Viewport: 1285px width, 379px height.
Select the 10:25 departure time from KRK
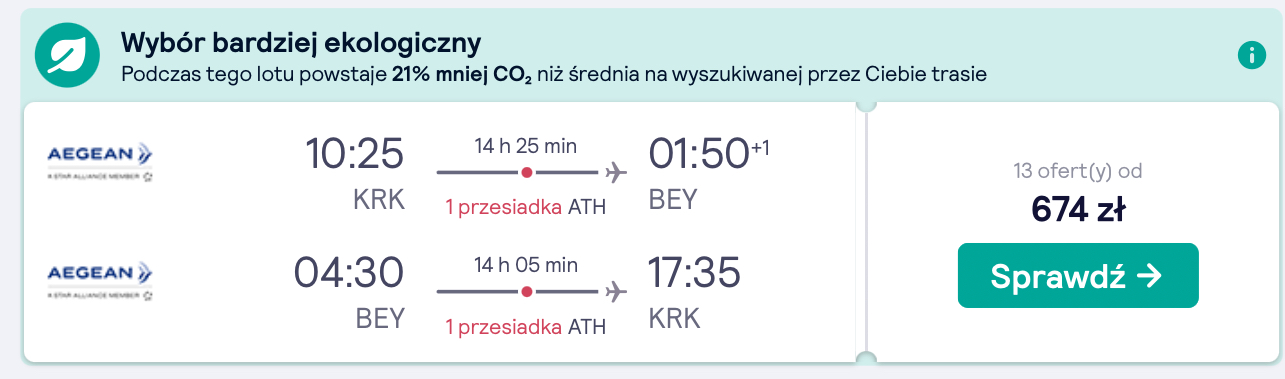354,154
